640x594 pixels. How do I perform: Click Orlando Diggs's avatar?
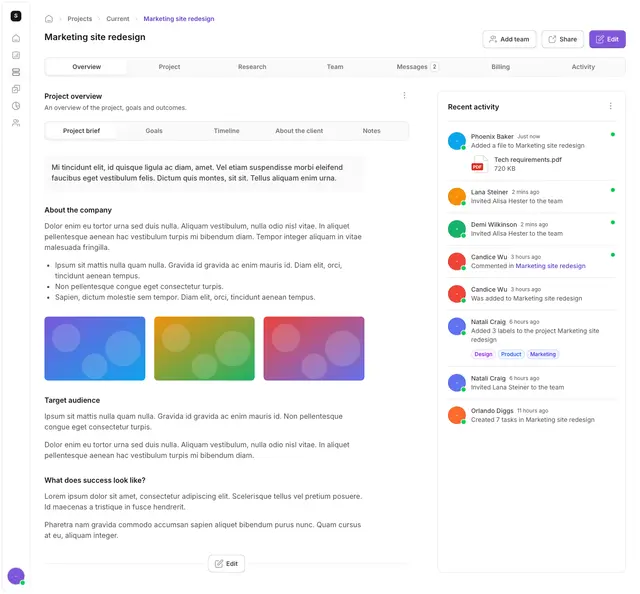(x=457, y=415)
